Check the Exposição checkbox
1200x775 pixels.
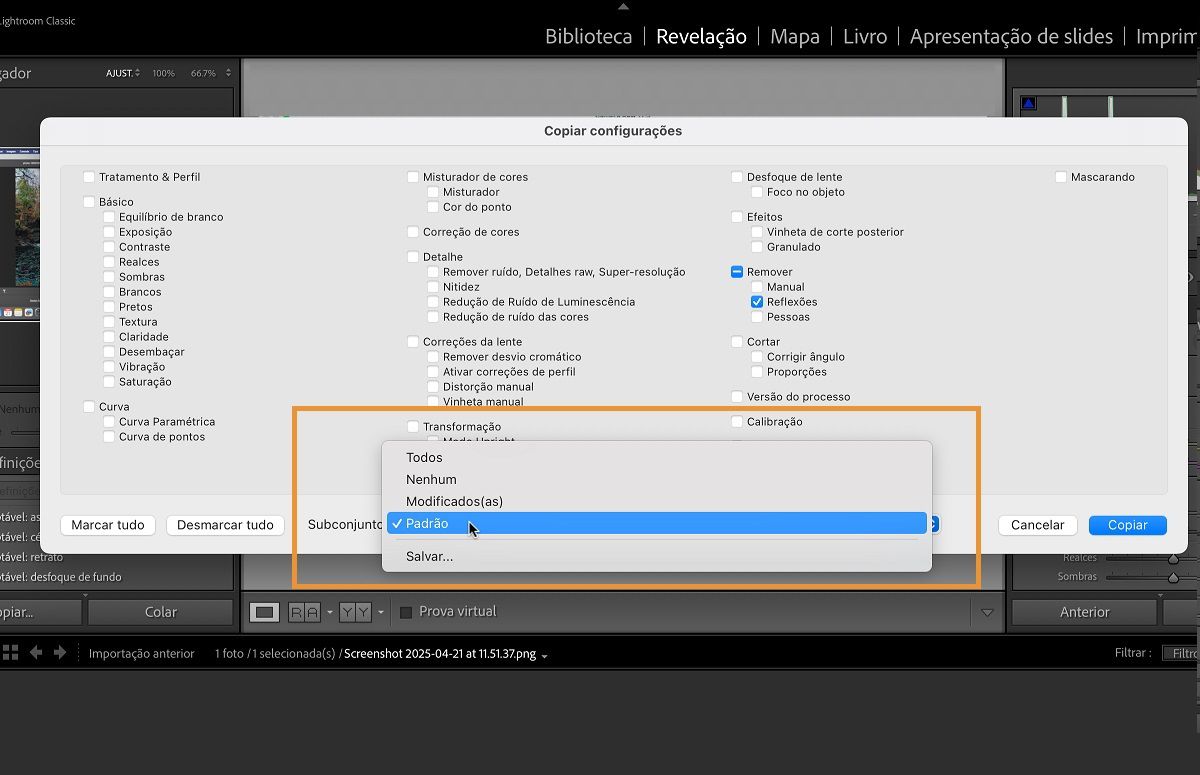(x=107, y=232)
